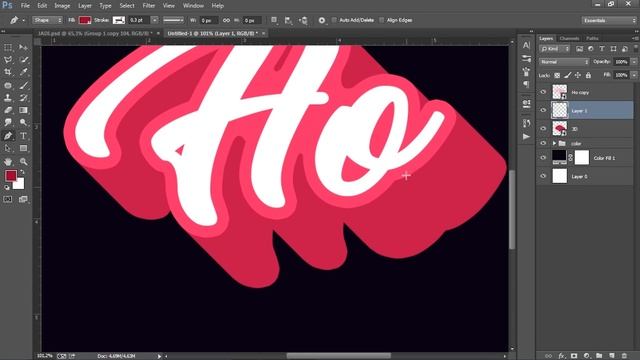Hide the Color Fill 1 layer
This screenshot has height=360, width=640.
pyautogui.click(x=543, y=158)
